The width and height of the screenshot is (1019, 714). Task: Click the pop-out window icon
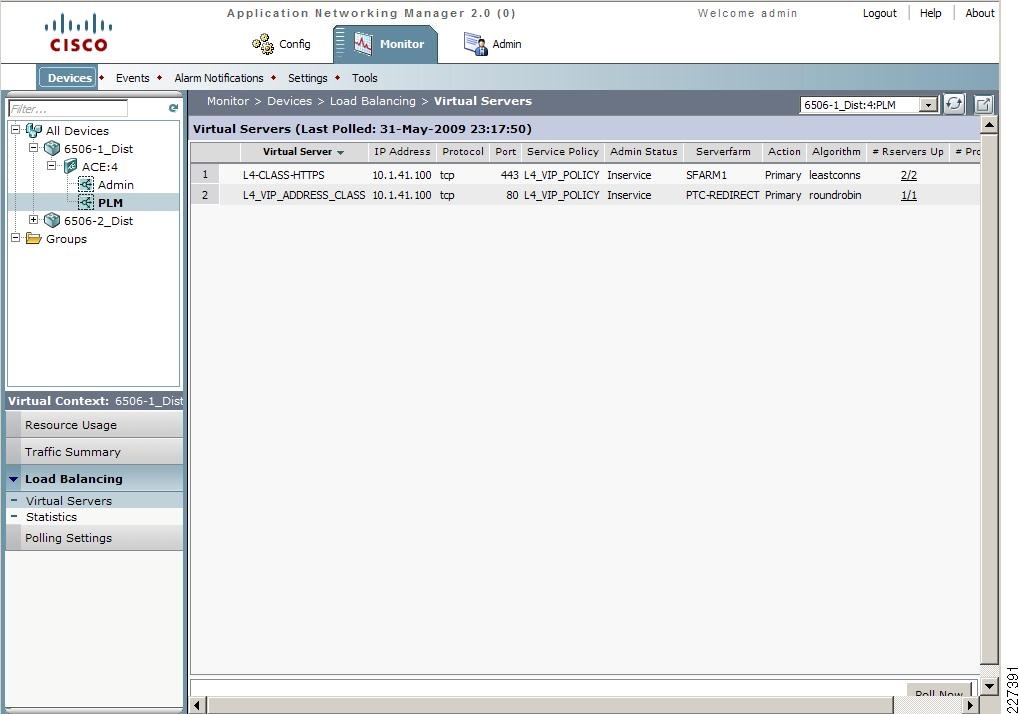point(983,104)
